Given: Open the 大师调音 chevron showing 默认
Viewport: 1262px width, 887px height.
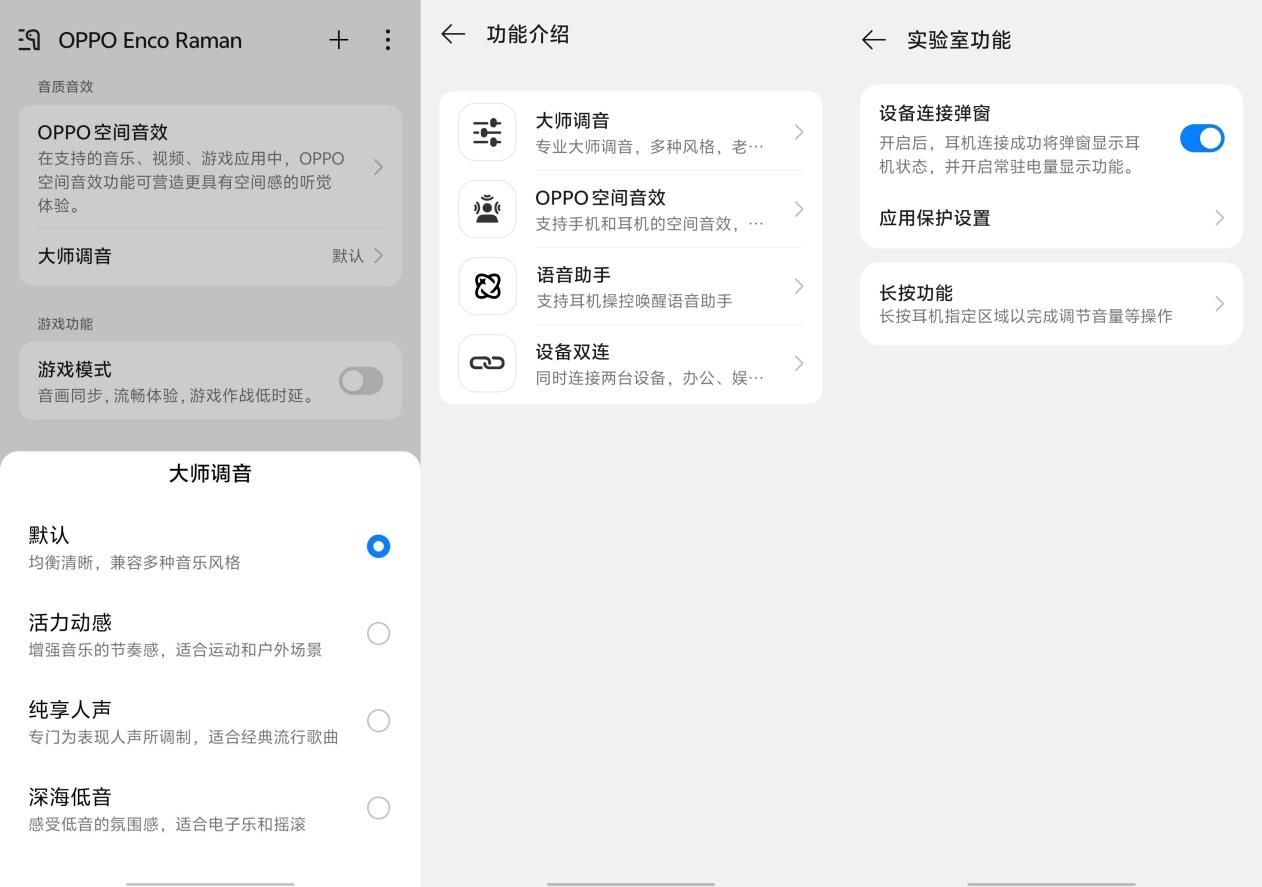Looking at the screenshot, I should [x=378, y=256].
